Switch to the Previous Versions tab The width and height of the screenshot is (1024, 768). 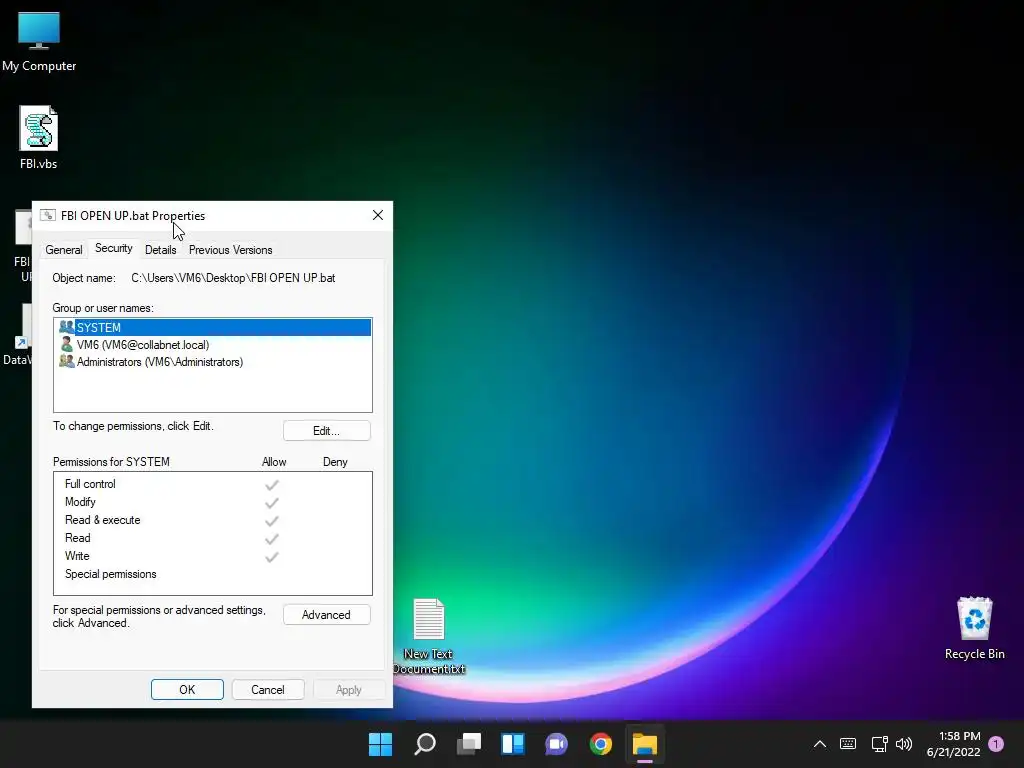pyautogui.click(x=231, y=250)
